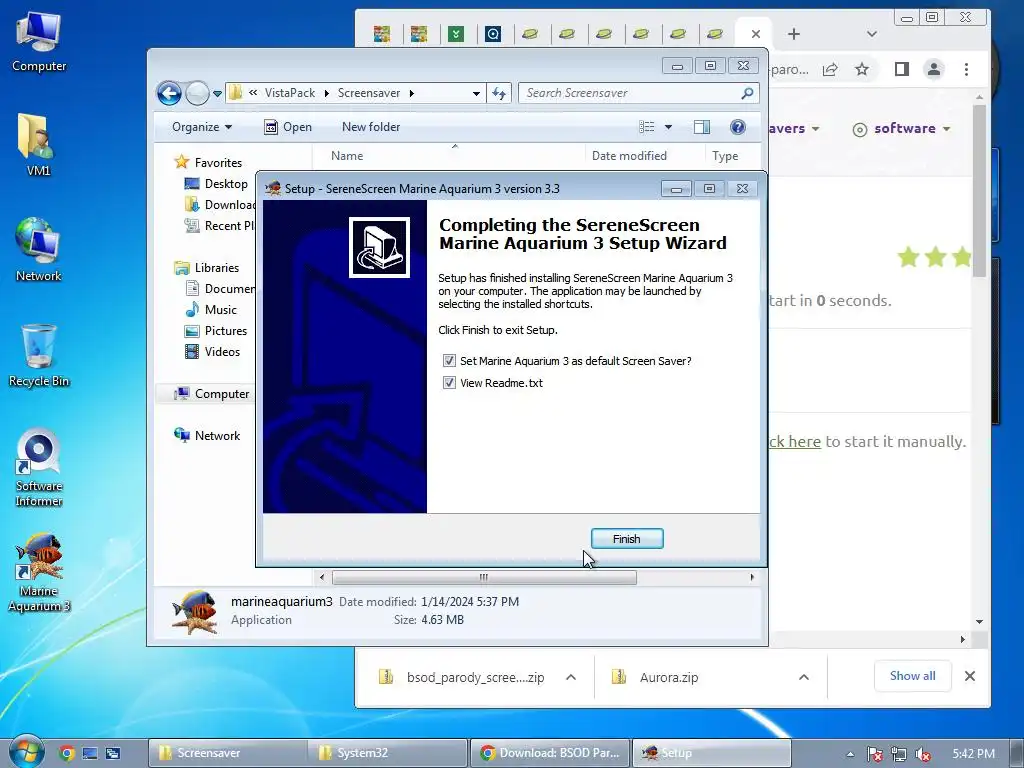Toggle the preview pane icon
The image size is (1024, 768).
coord(702,127)
